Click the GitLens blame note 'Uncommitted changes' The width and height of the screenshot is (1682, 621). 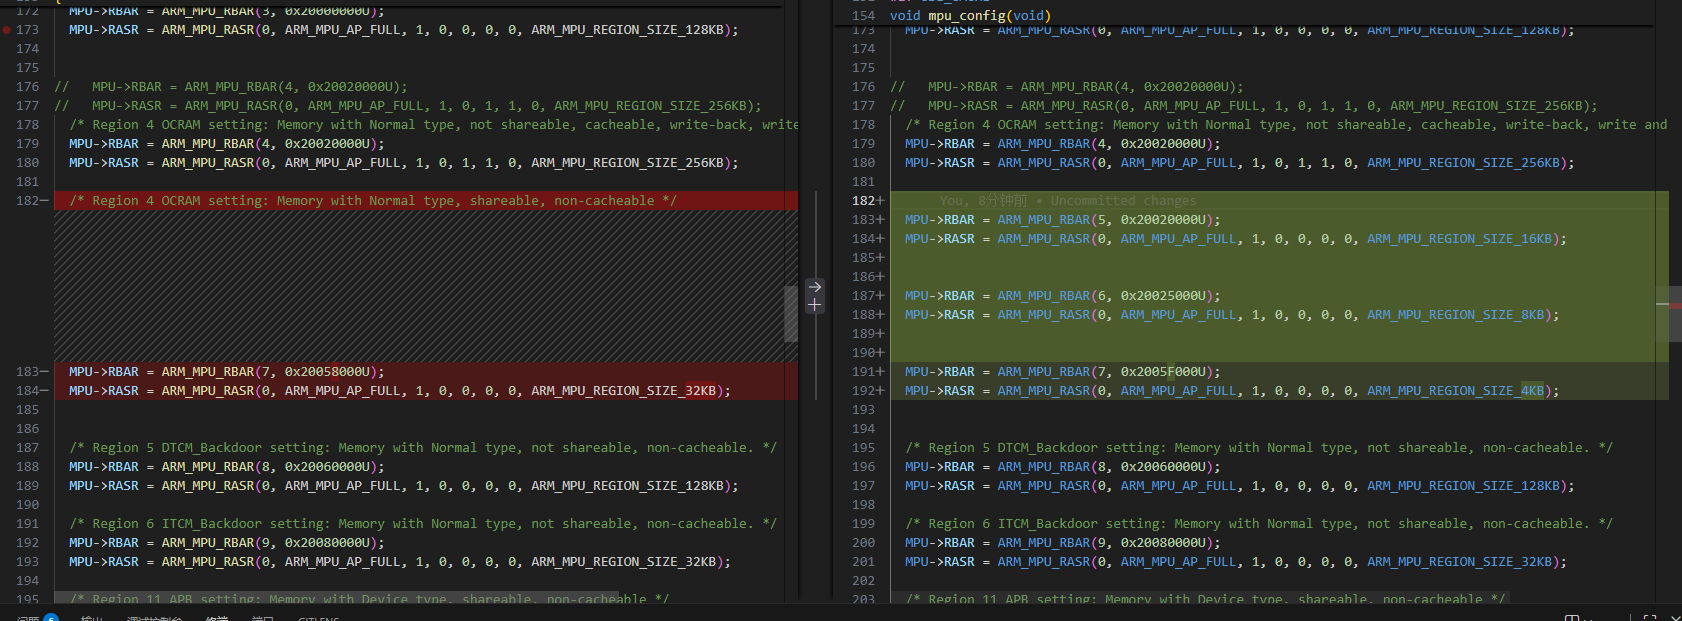[1123, 201]
